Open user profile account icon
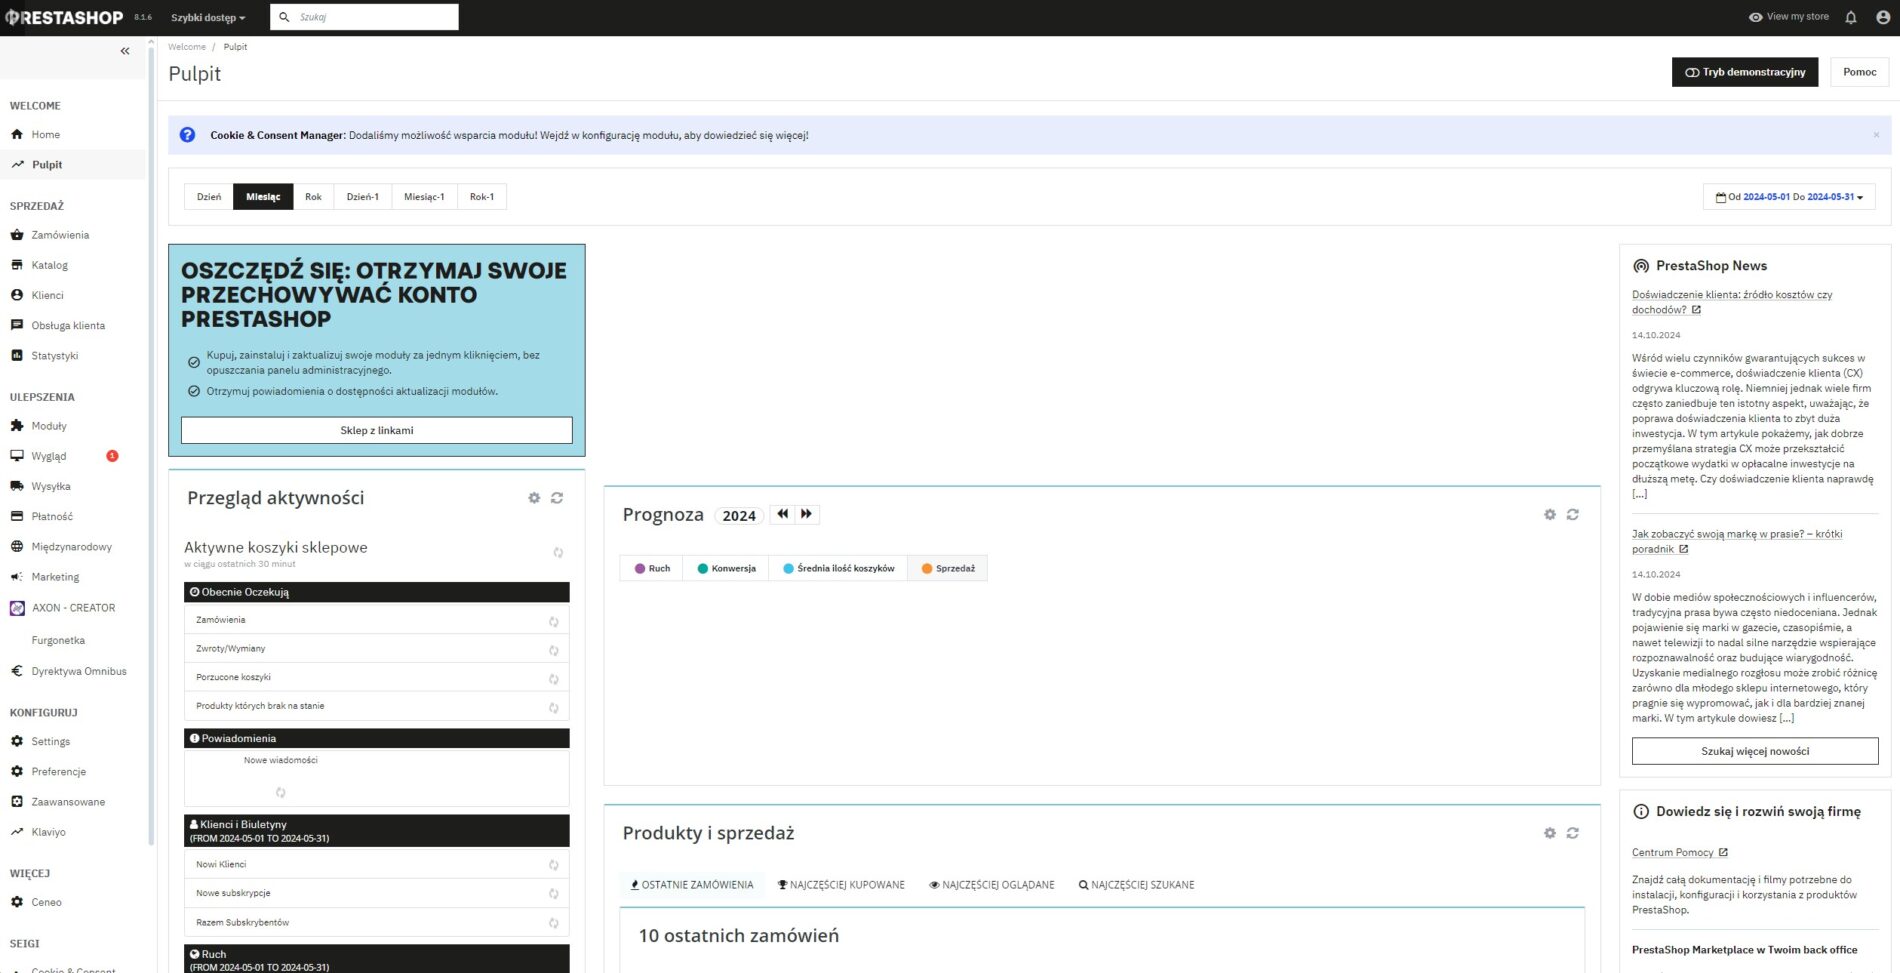Viewport: 1900px width, 973px height. 1883,17
